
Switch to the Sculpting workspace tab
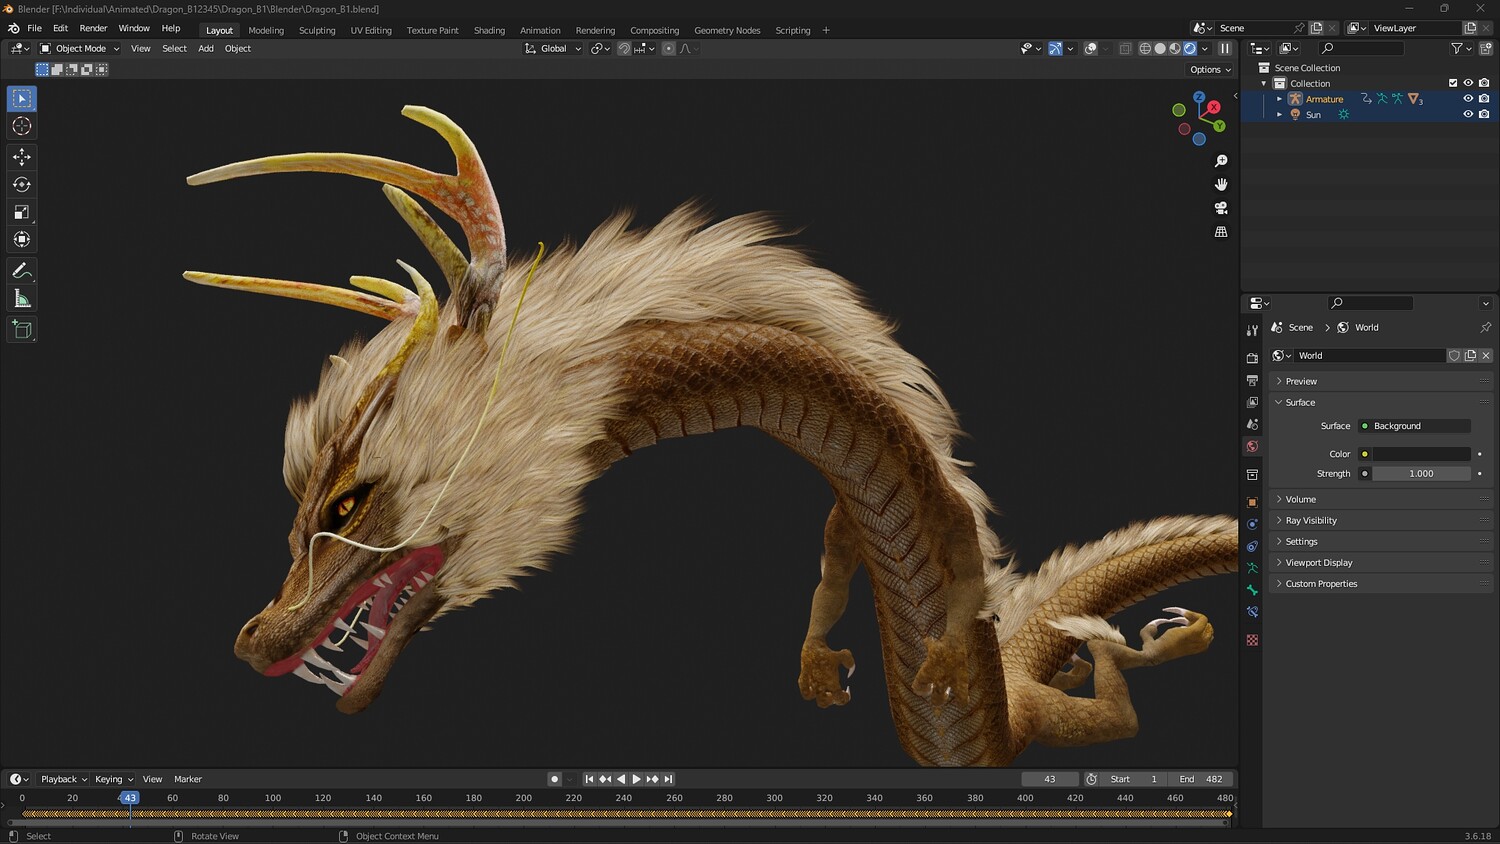coord(317,30)
